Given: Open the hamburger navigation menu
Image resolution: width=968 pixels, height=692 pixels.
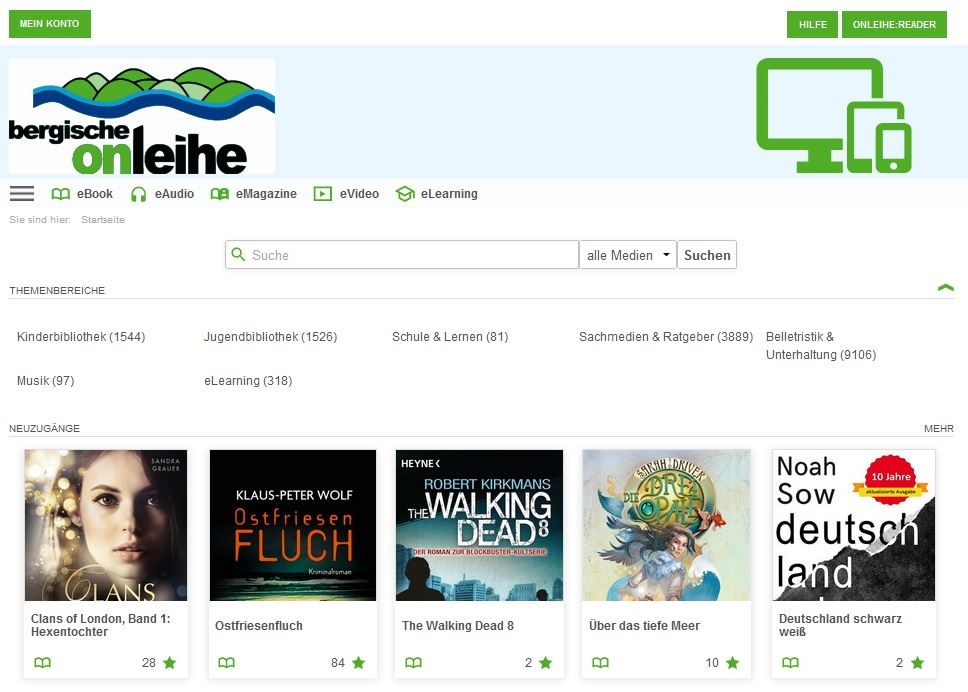Looking at the screenshot, I should 22,194.
